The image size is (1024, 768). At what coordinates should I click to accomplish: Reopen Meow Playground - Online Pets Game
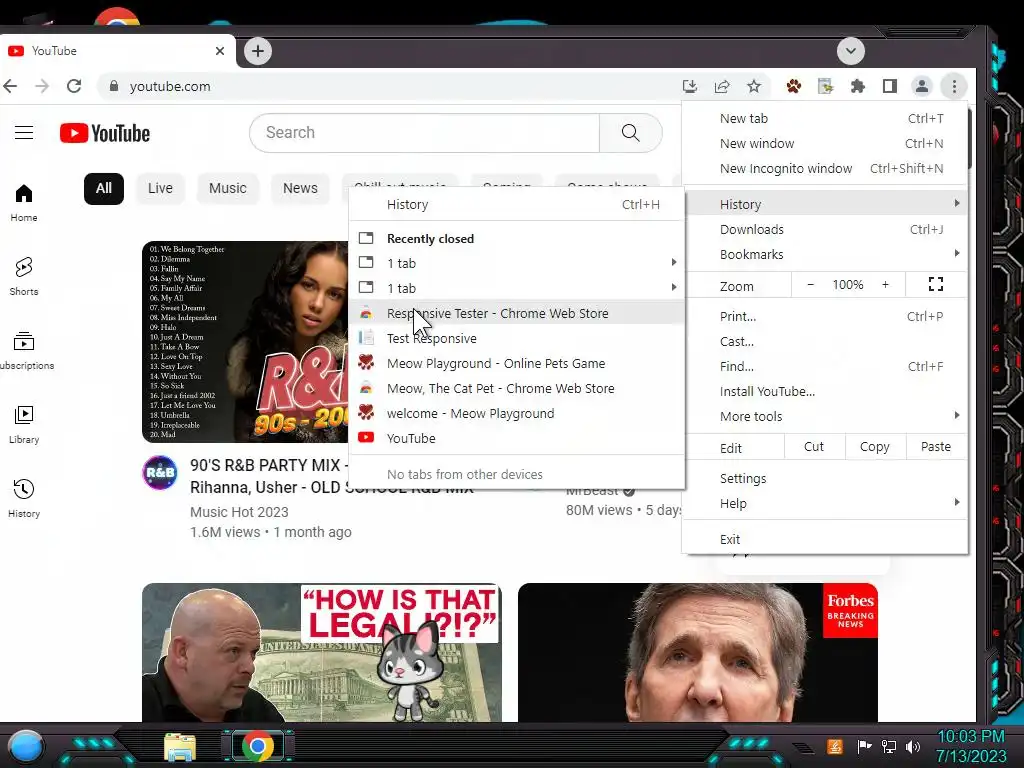click(517, 363)
